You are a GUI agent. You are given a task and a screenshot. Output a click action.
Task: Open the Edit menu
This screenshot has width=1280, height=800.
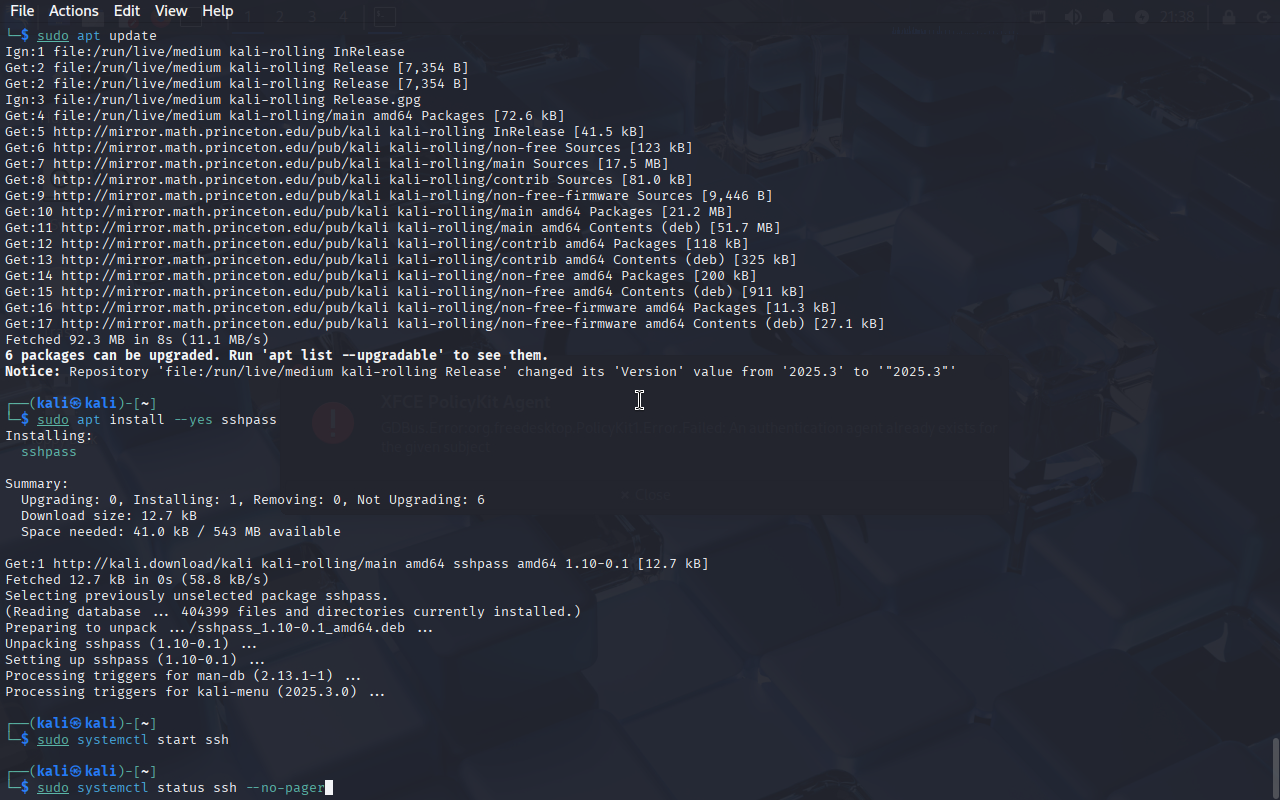(x=127, y=11)
